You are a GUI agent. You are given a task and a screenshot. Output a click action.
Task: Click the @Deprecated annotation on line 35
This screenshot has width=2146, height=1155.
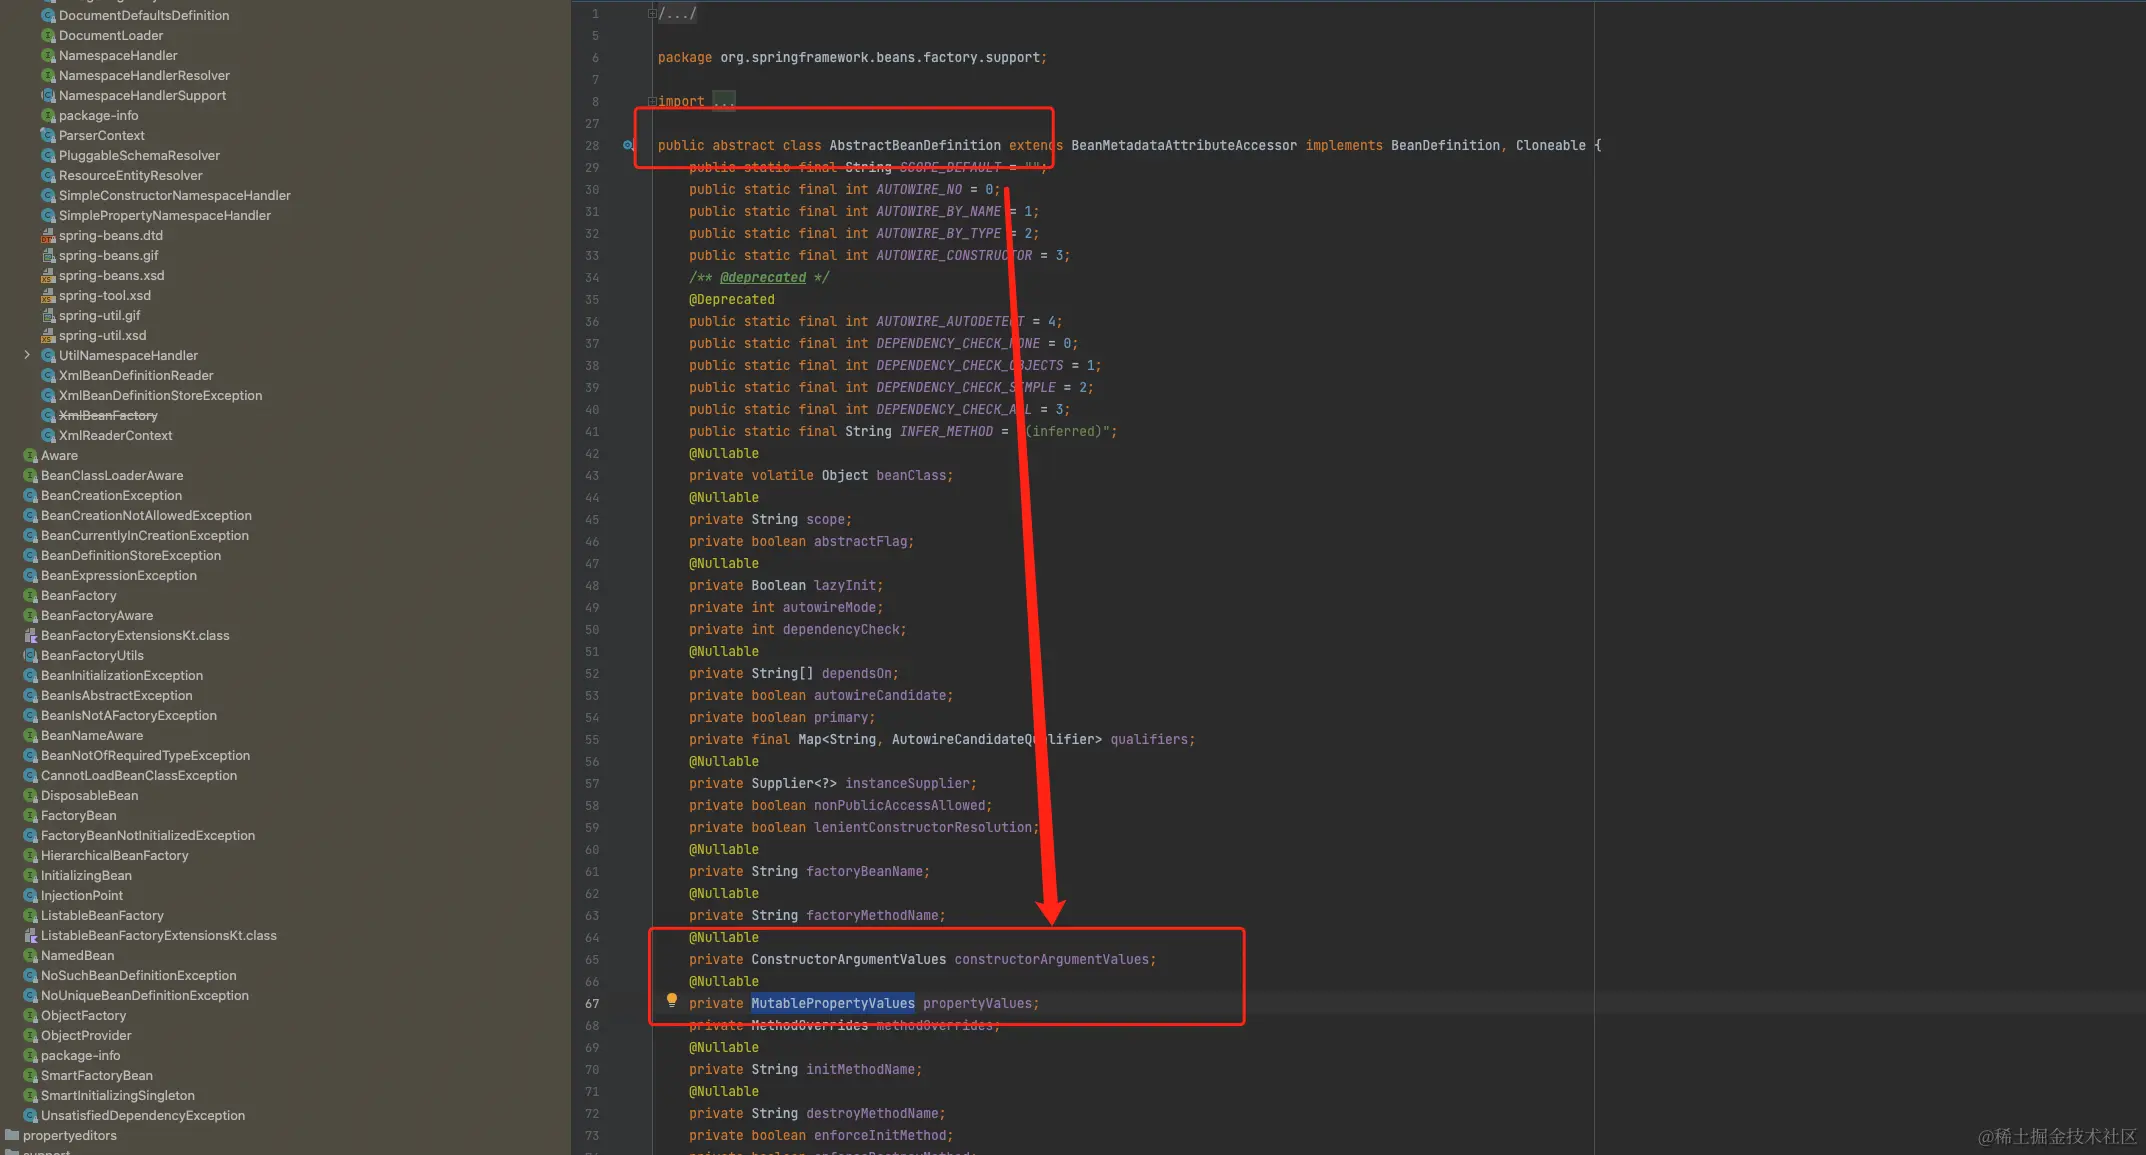(x=731, y=300)
